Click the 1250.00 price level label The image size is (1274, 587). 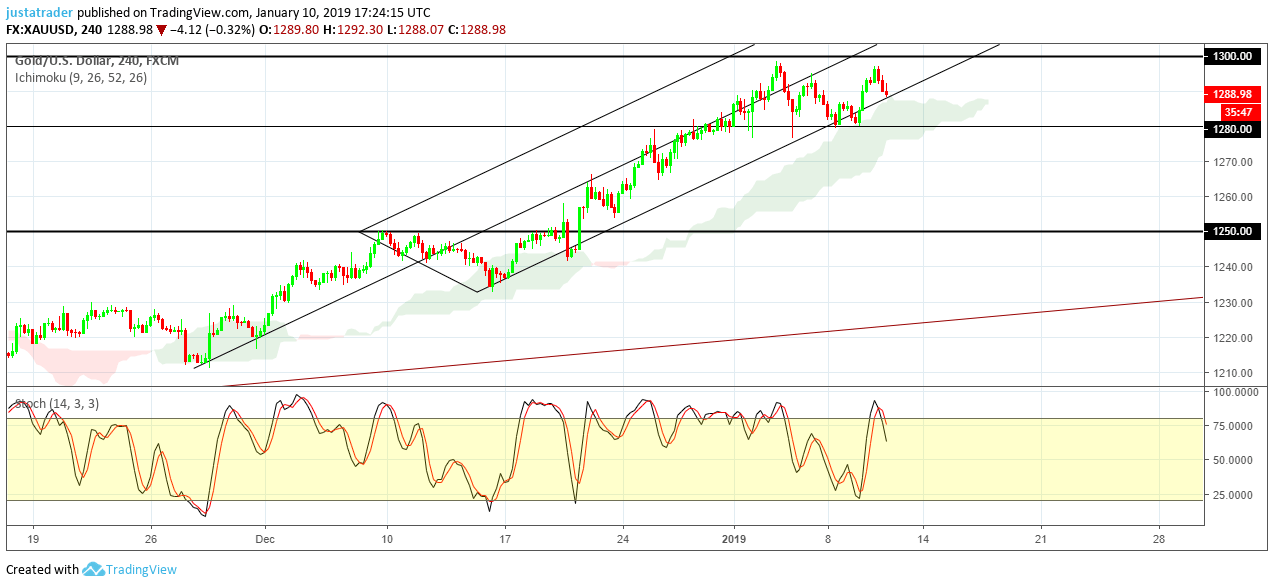(1232, 231)
